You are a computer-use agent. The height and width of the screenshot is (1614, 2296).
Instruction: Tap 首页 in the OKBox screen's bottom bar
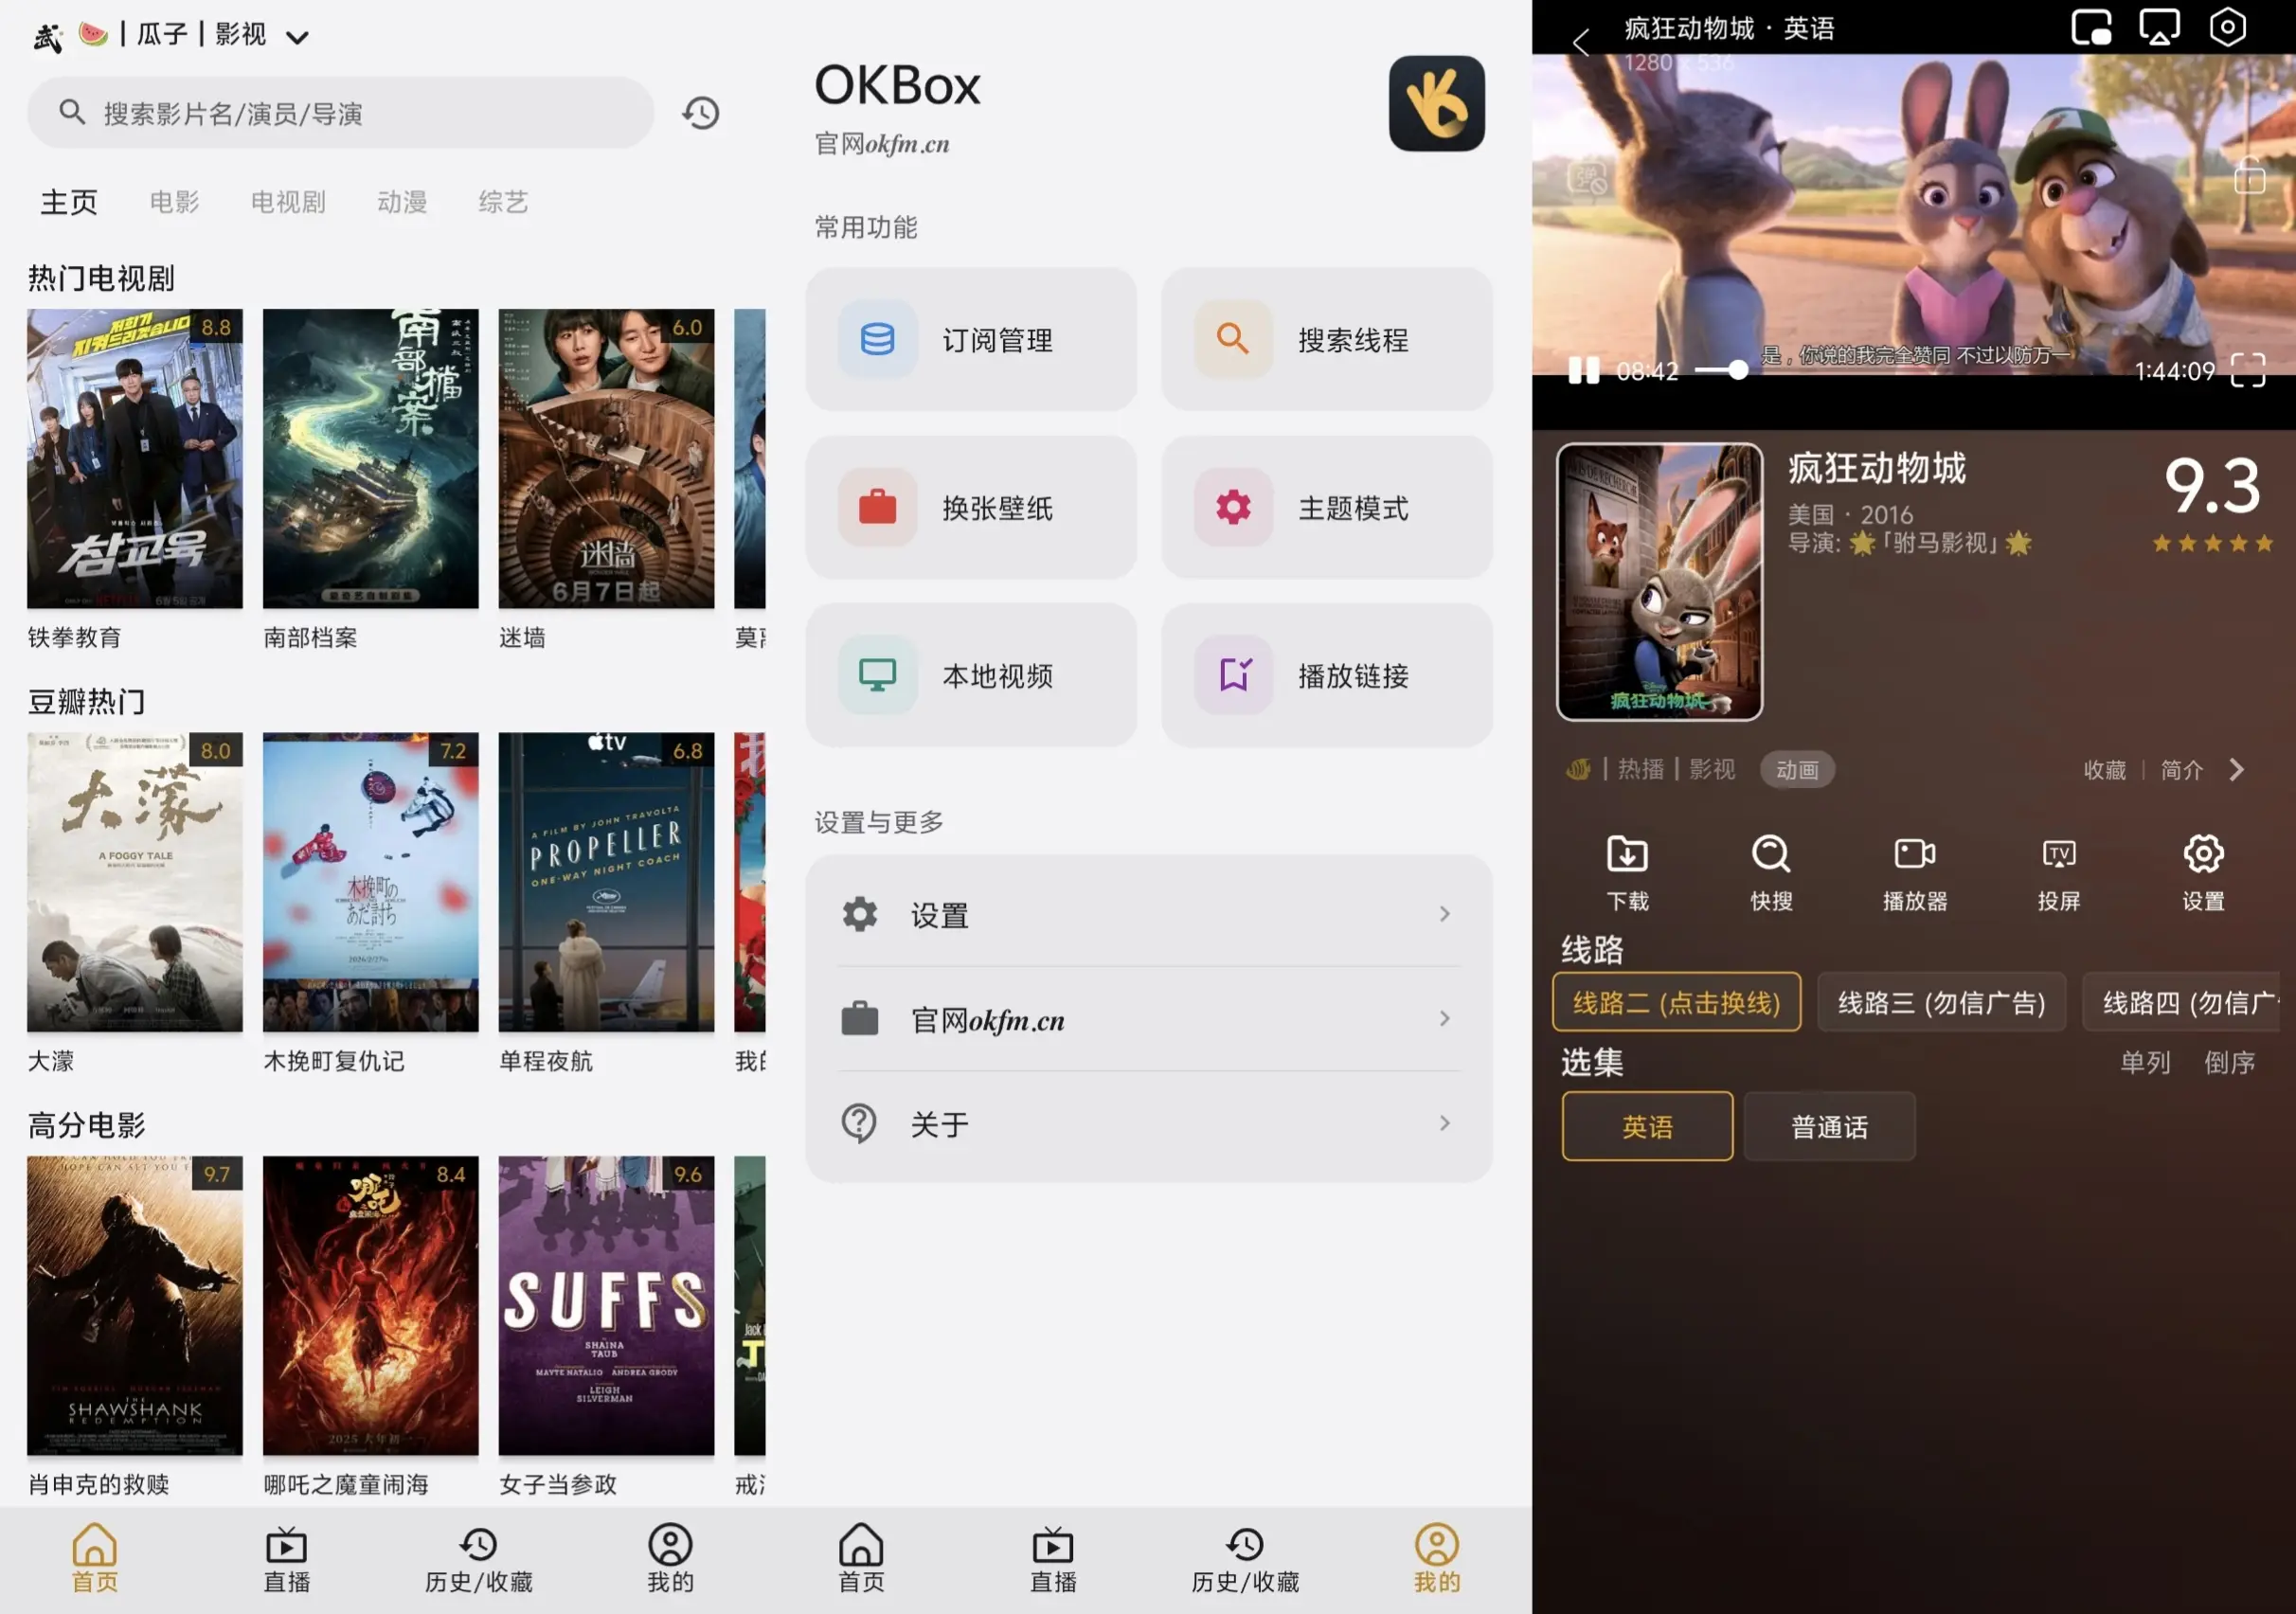coord(861,1558)
